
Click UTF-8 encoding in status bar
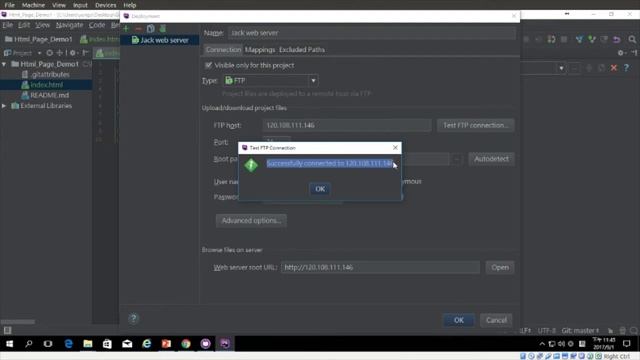pyautogui.click(x=547, y=330)
